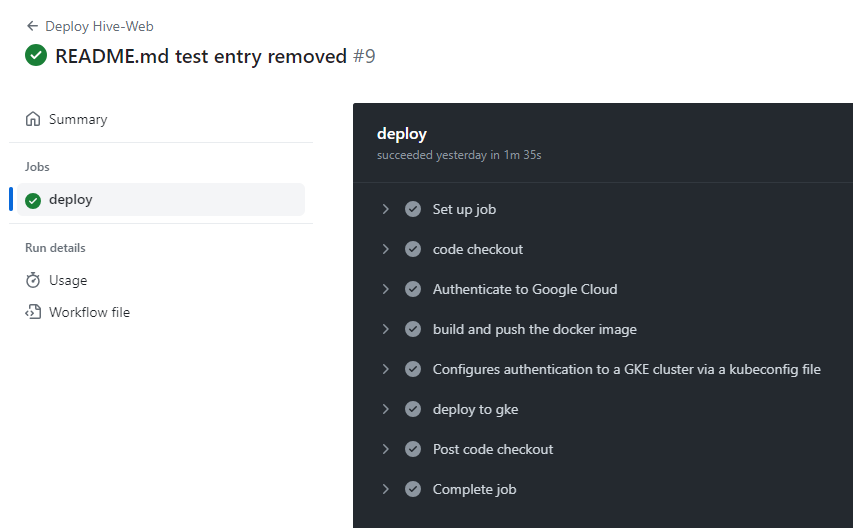The width and height of the screenshot is (853, 528).
Task: Click the check icon next to Complete job
Action: coord(413,489)
